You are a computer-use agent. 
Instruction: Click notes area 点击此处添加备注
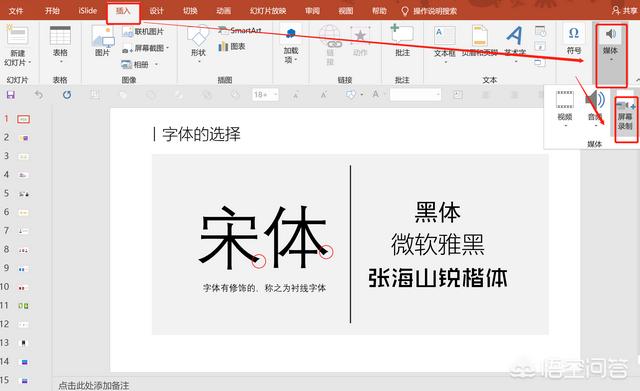point(94,385)
